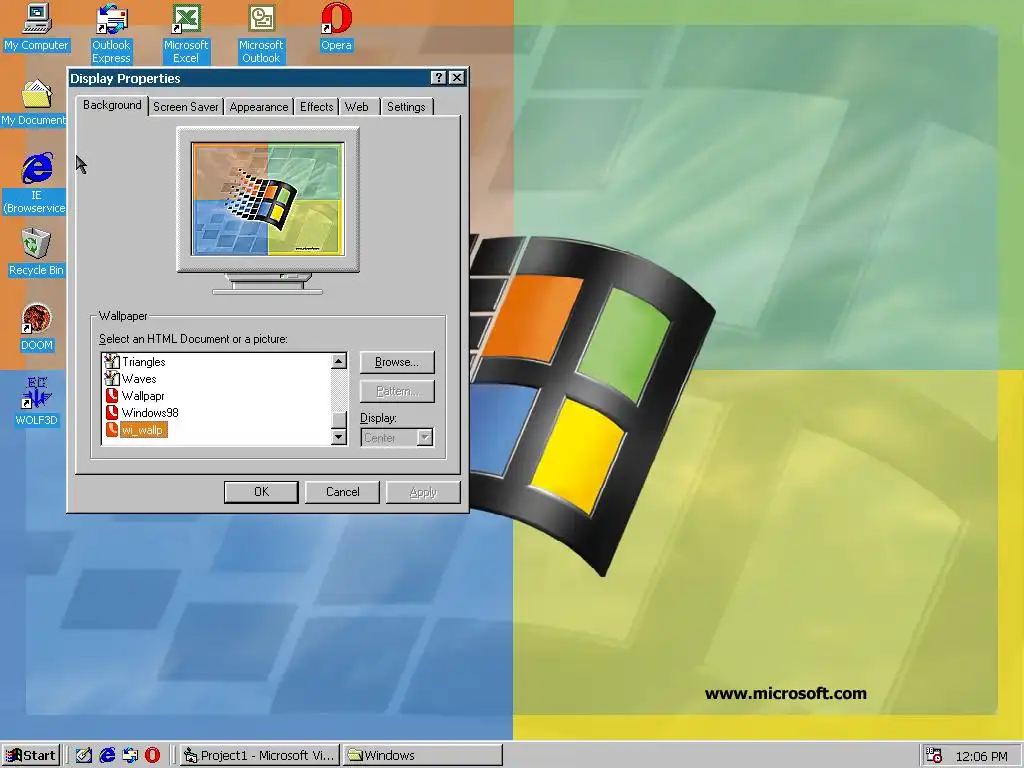Click the wallpaper list scrollbar thumb
The height and width of the screenshot is (768, 1024).
[x=339, y=419]
